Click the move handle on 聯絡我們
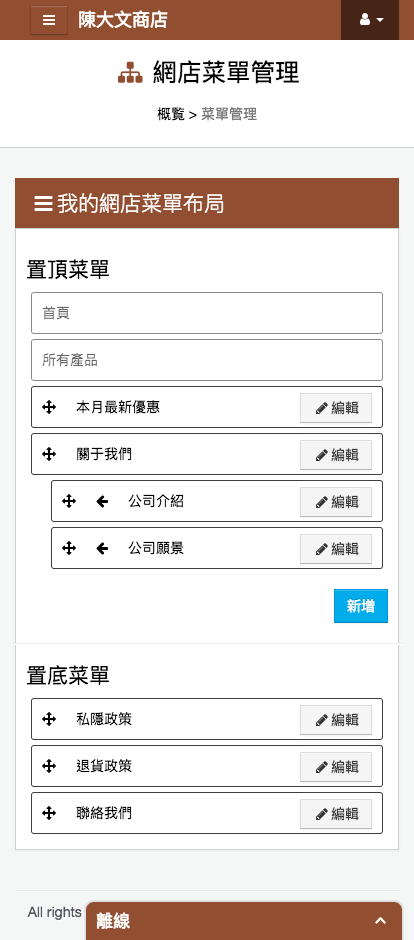The width and height of the screenshot is (414, 940). point(49,813)
